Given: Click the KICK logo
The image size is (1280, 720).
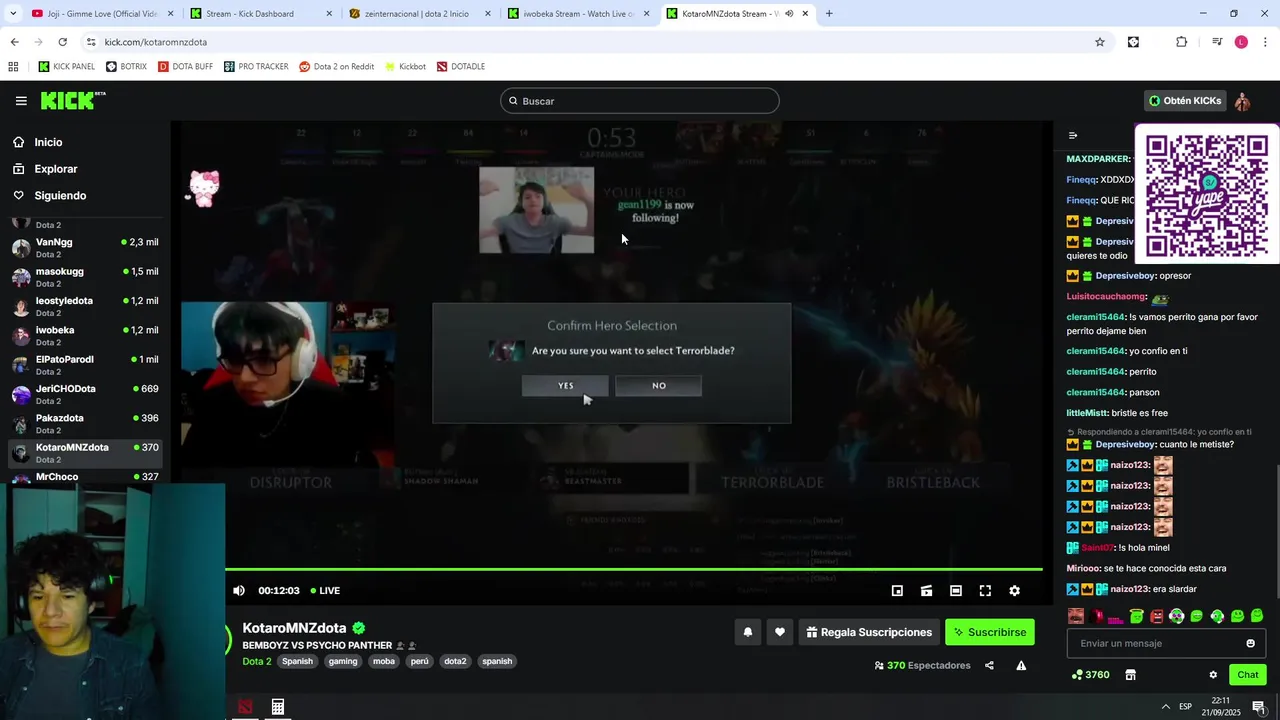Looking at the screenshot, I should click(73, 100).
